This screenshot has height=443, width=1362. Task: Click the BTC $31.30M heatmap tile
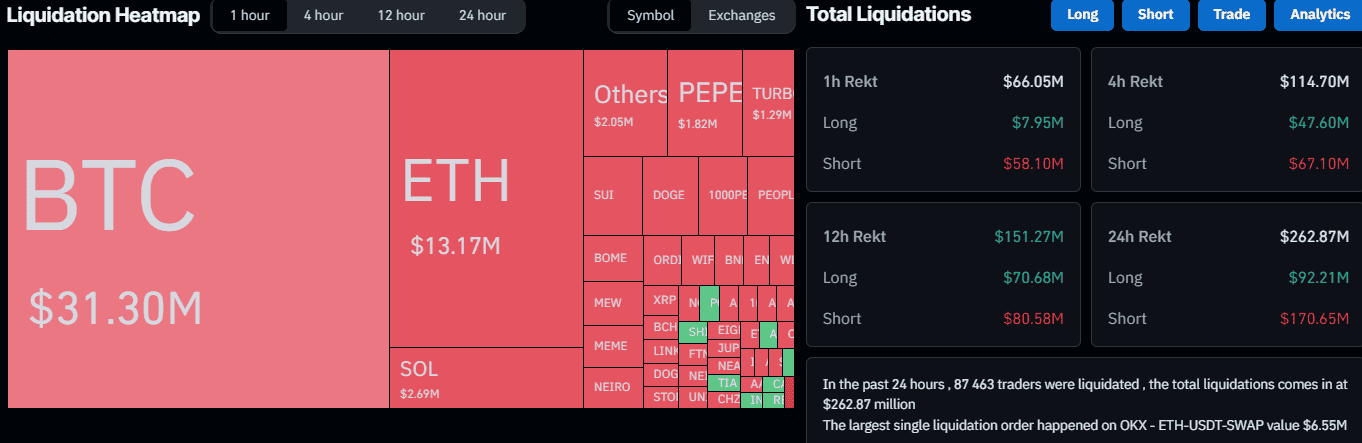[x=198, y=229]
